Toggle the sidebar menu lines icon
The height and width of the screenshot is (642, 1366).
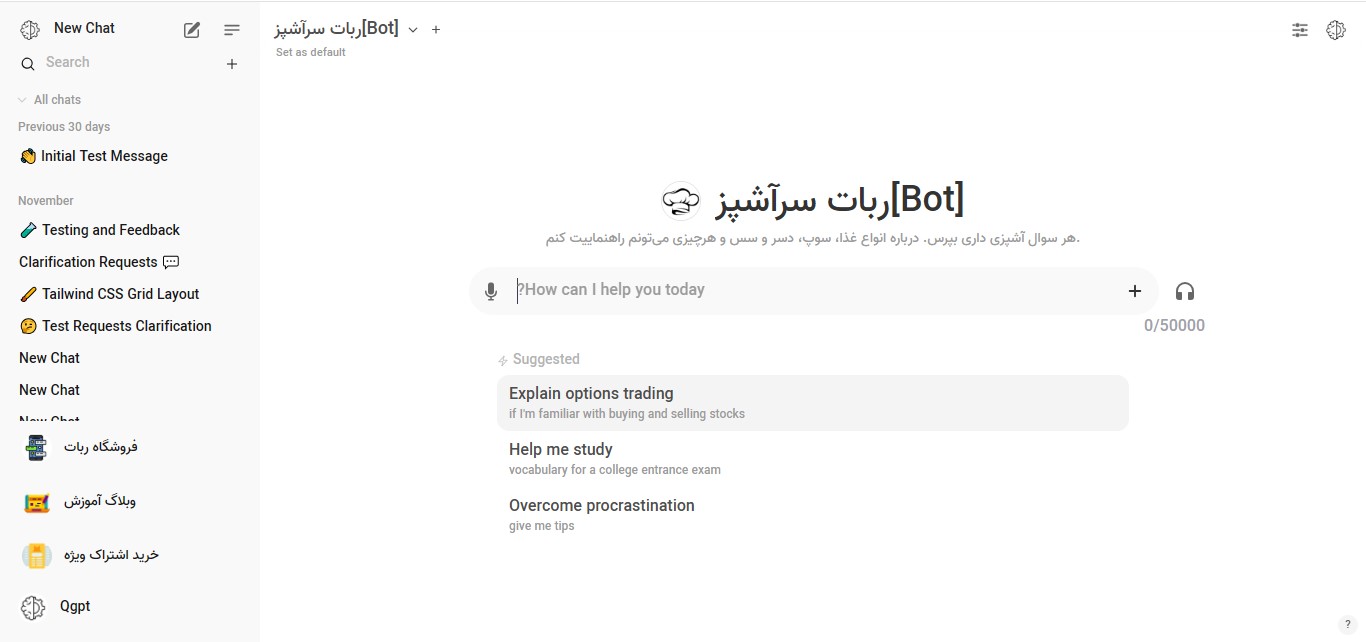click(x=232, y=30)
